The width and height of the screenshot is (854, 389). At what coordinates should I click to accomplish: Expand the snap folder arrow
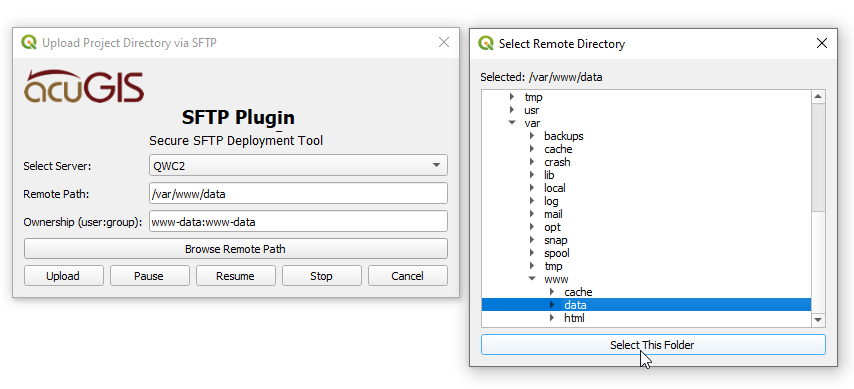pyautogui.click(x=532, y=240)
